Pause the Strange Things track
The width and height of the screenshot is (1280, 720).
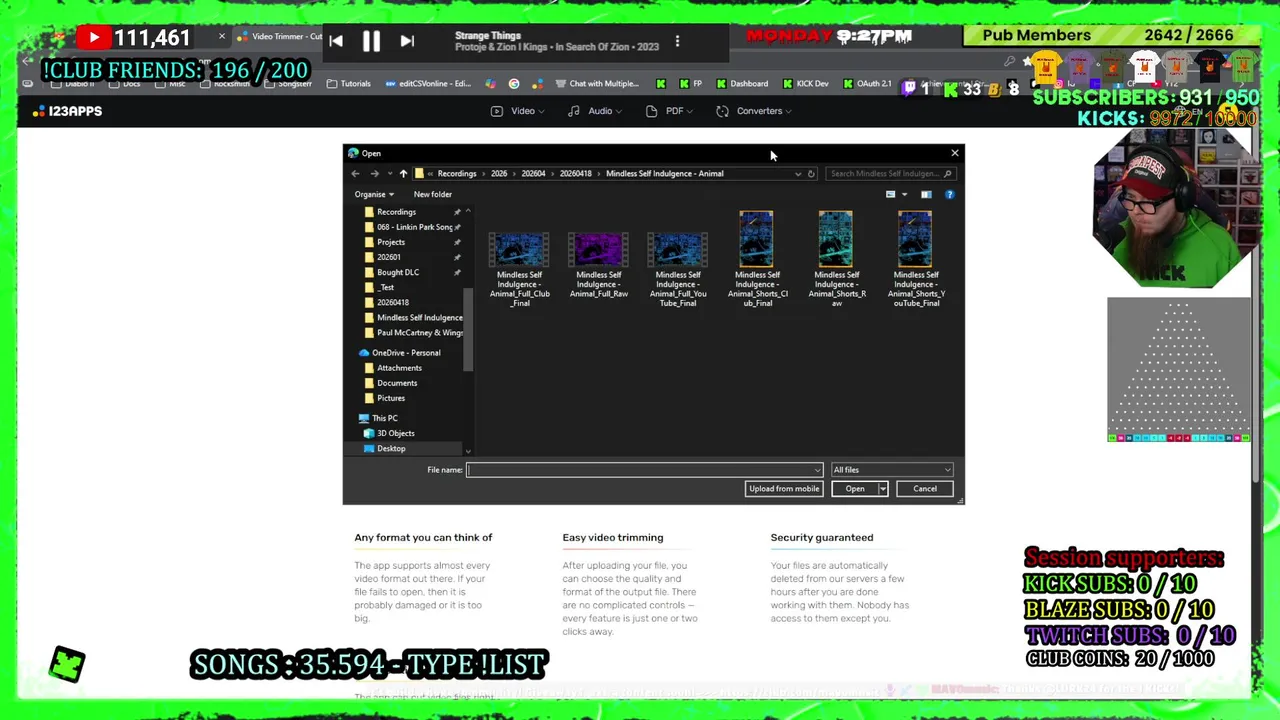point(371,41)
